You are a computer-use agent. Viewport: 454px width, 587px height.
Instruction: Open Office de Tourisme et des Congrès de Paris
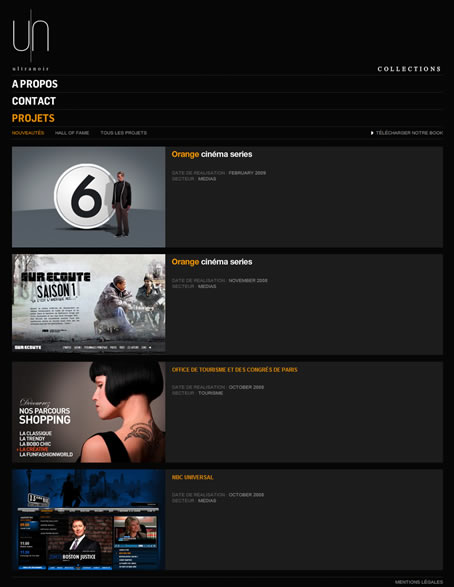[235, 370]
